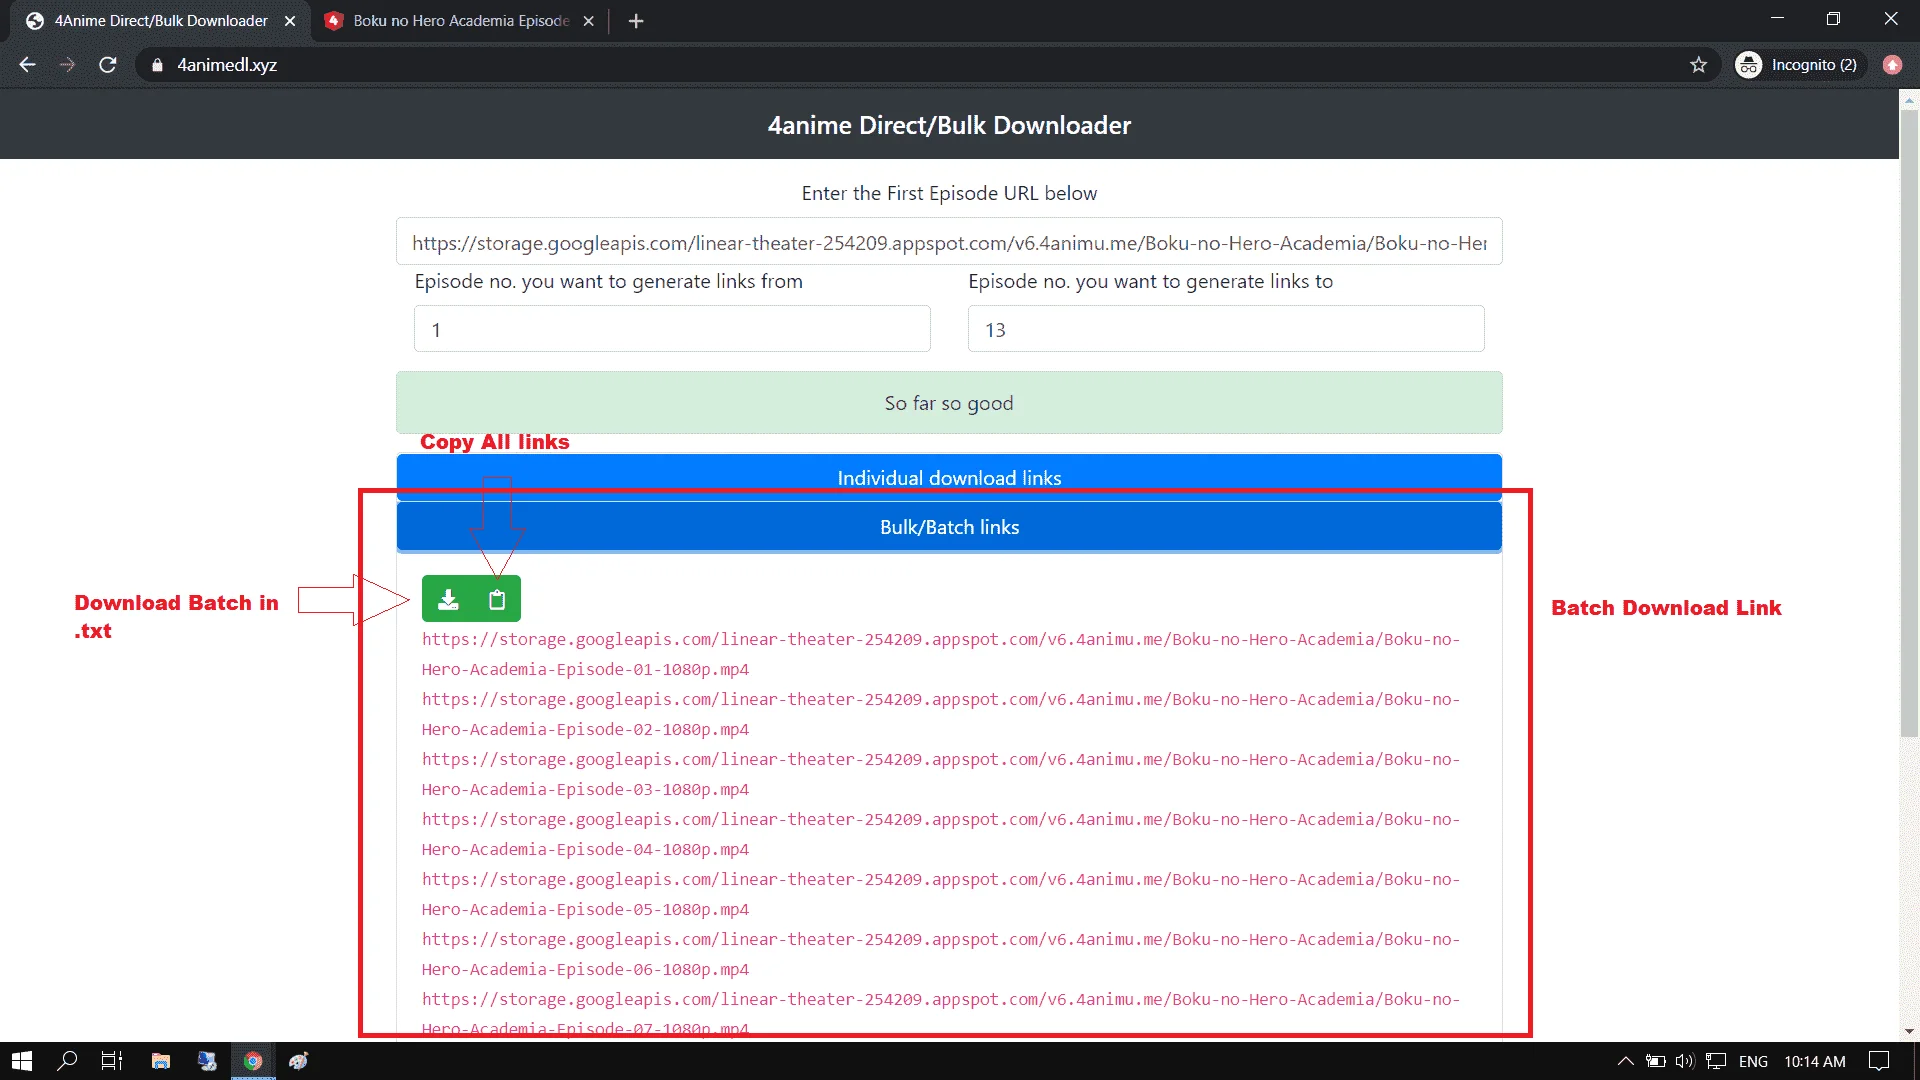
Task: Open the Episode-01-1080p.mp4 link
Action: (x=940, y=654)
